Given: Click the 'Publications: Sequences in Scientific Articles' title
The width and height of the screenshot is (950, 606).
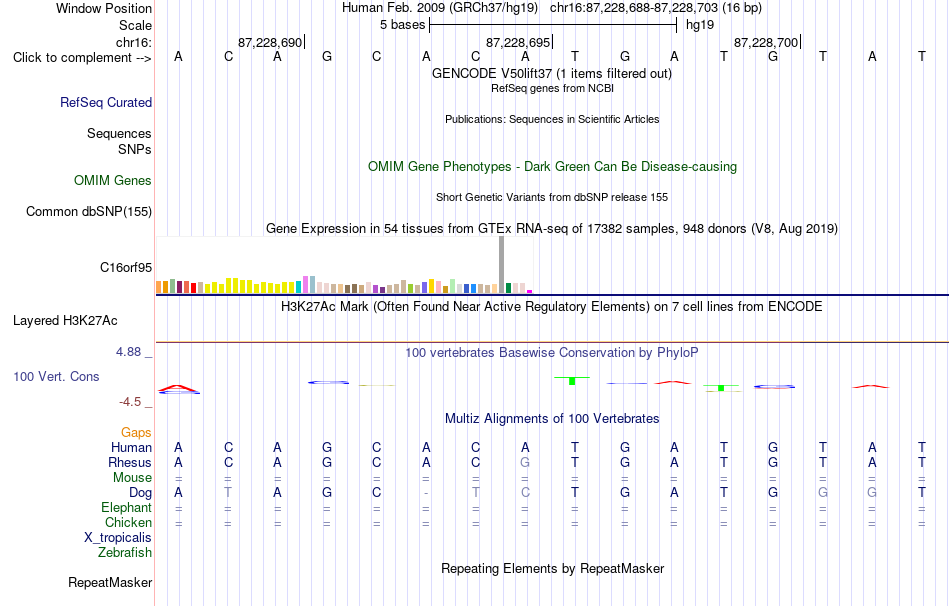Looking at the screenshot, I should [x=552, y=119].
